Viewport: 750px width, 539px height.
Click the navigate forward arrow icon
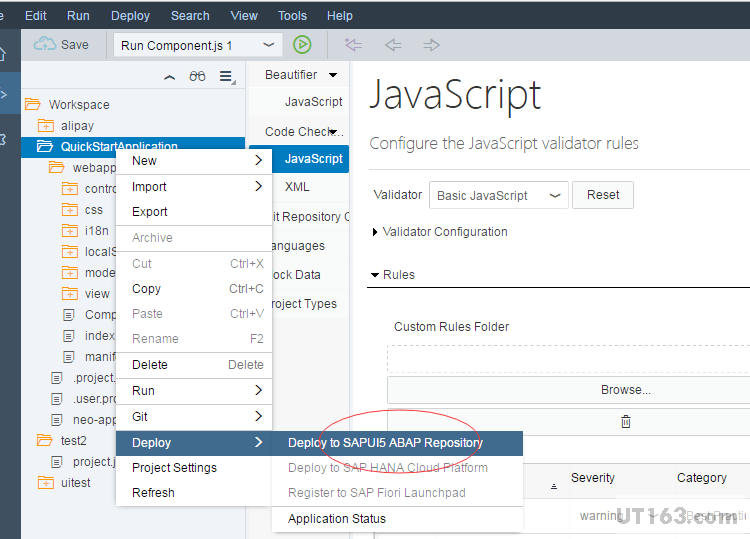[x=431, y=45]
